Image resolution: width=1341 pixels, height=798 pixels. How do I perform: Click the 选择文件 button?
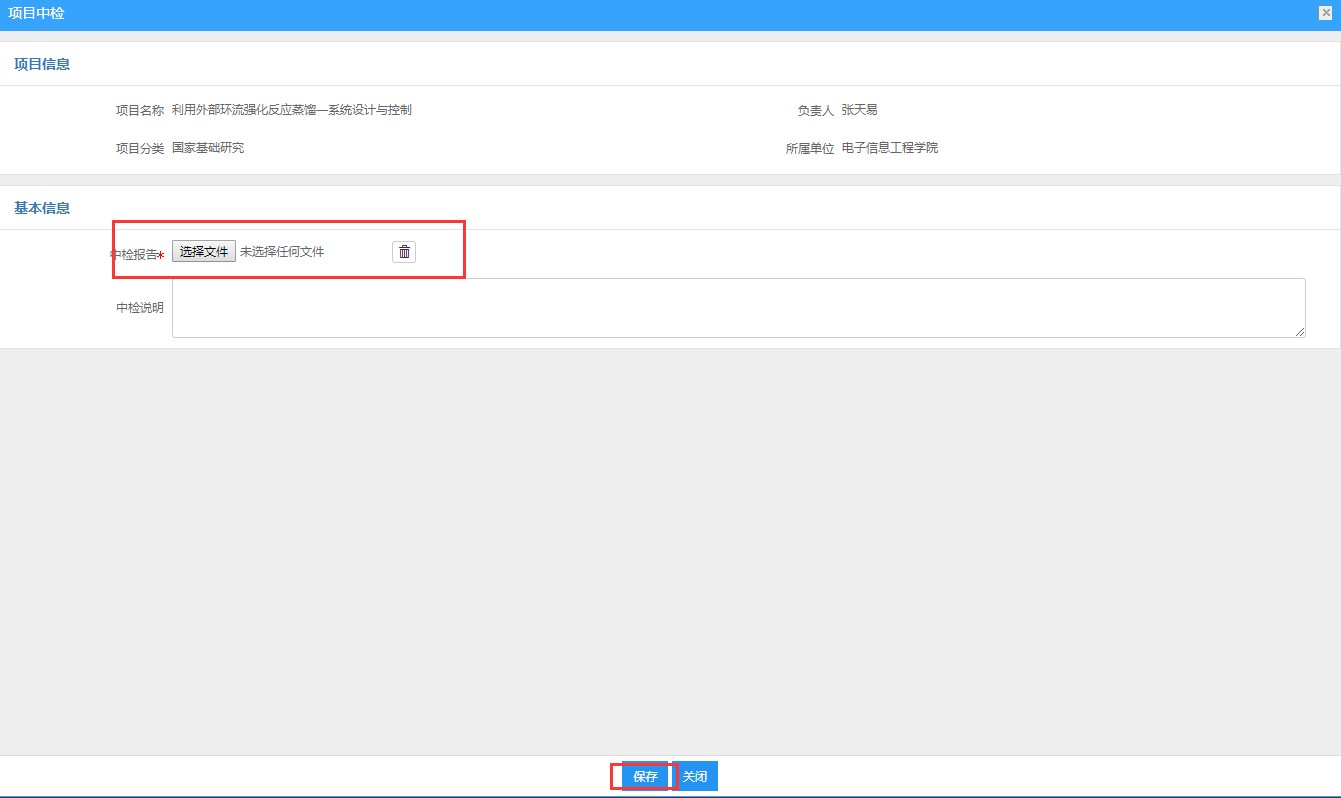(204, 252)
